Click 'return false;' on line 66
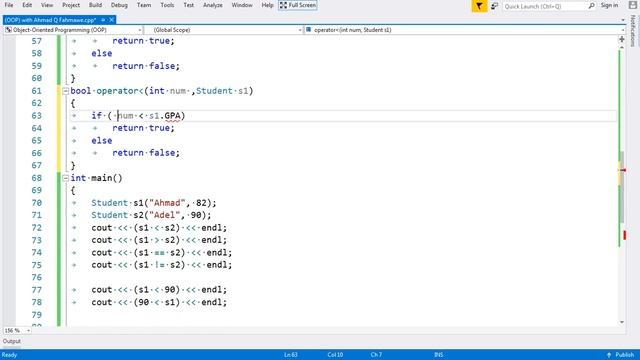 coord(146,153)
